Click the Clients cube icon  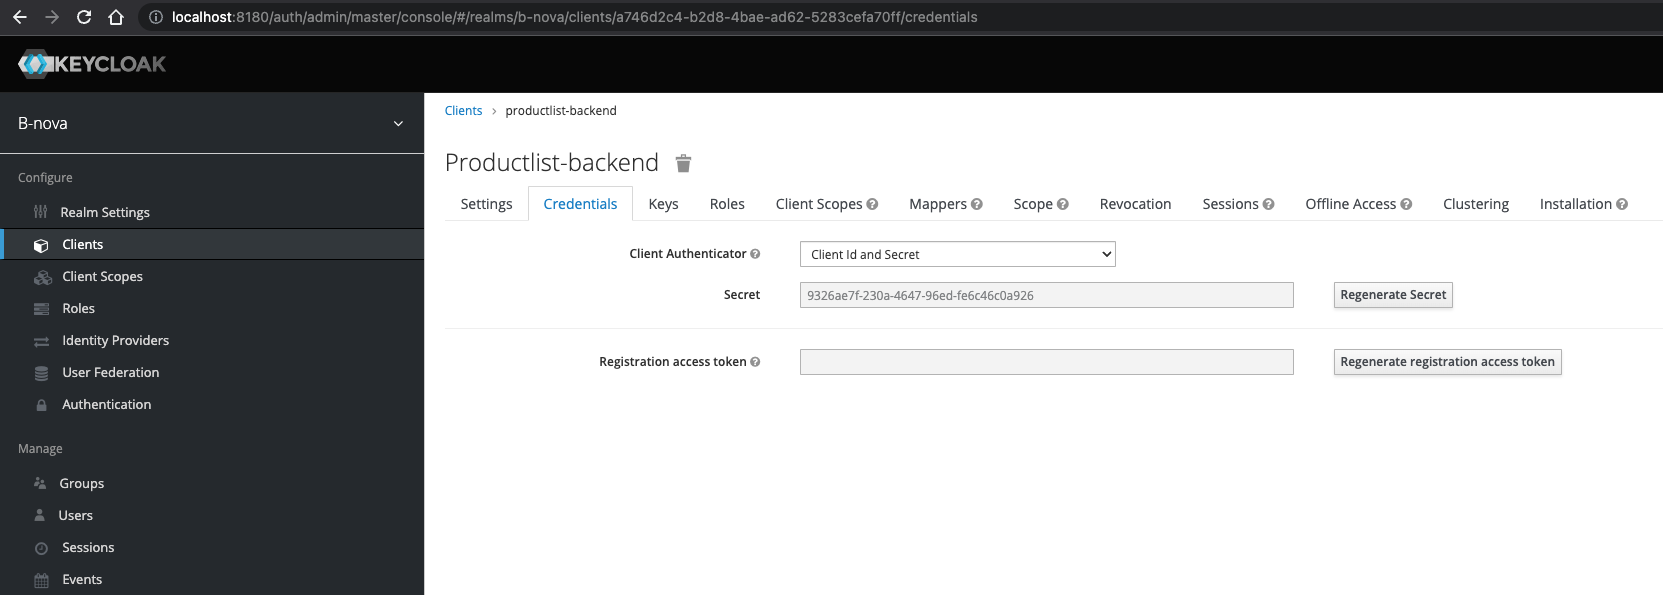point(41,245)
